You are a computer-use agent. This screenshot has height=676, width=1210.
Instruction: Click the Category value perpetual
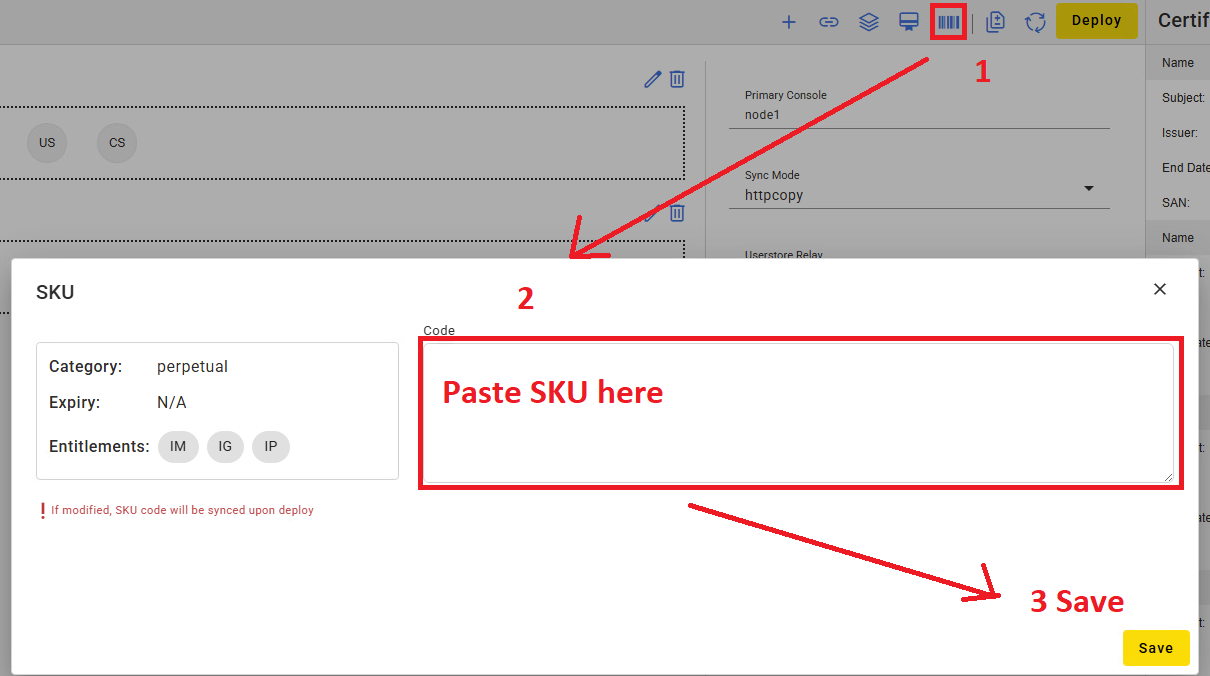pos(192,367)
